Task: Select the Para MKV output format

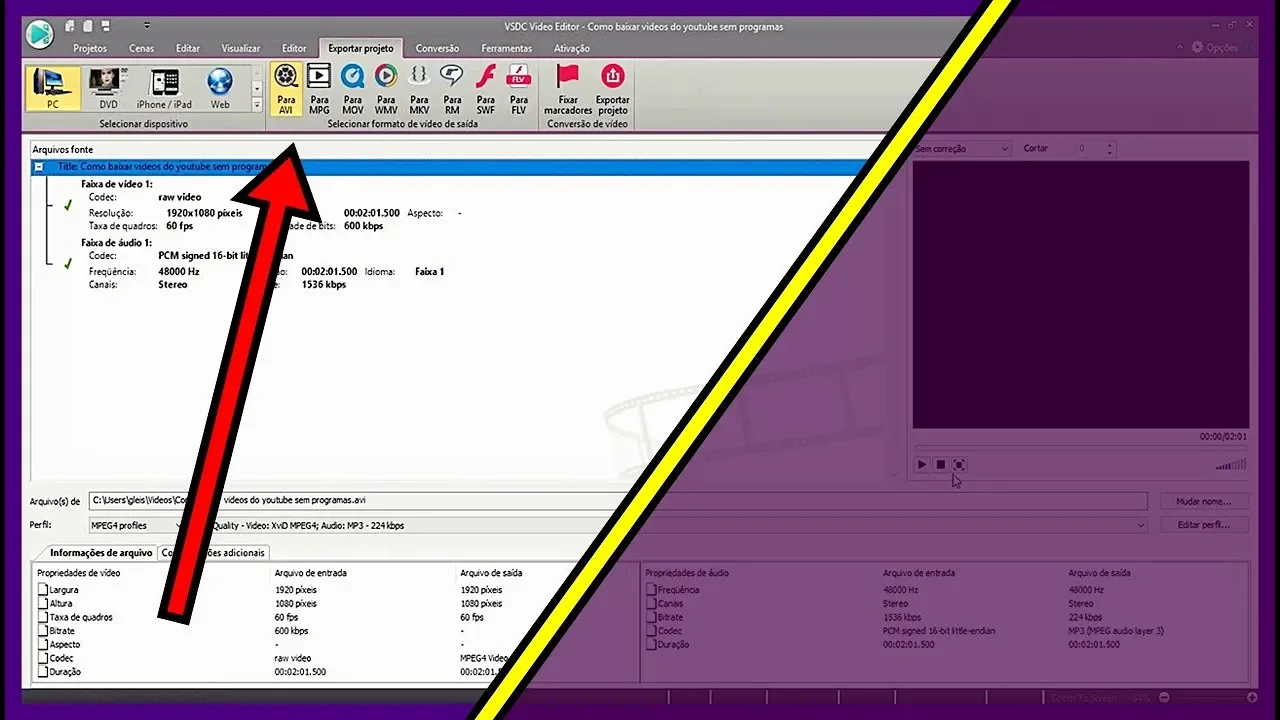Action: click(x=419, y=89)
